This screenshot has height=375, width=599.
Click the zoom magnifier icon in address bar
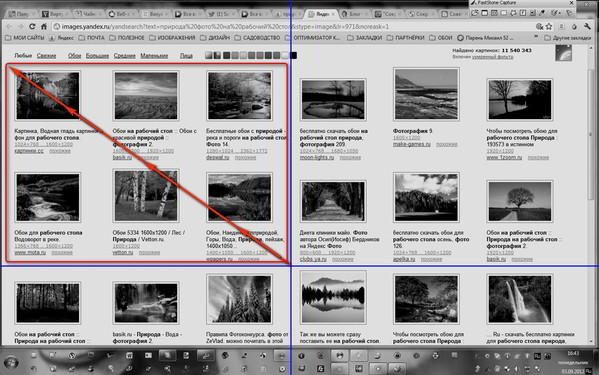[539, 26]
